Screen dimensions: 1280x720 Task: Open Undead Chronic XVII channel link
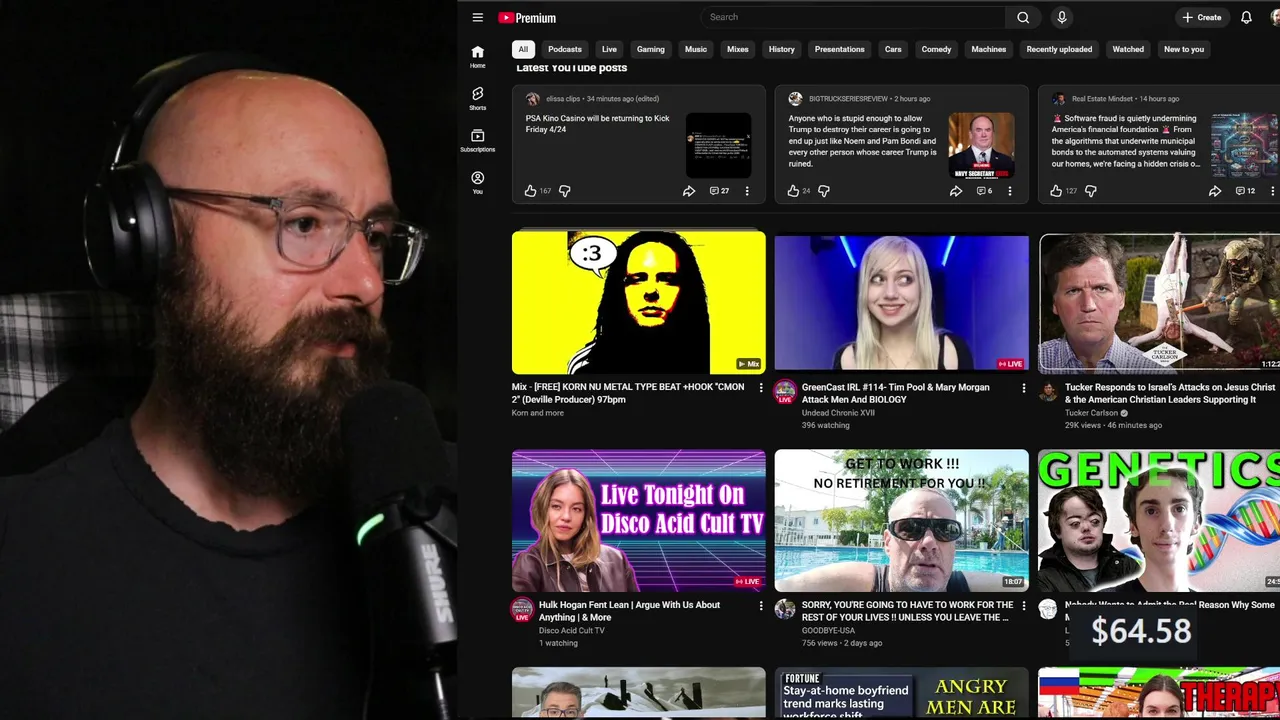coord(838,413)
